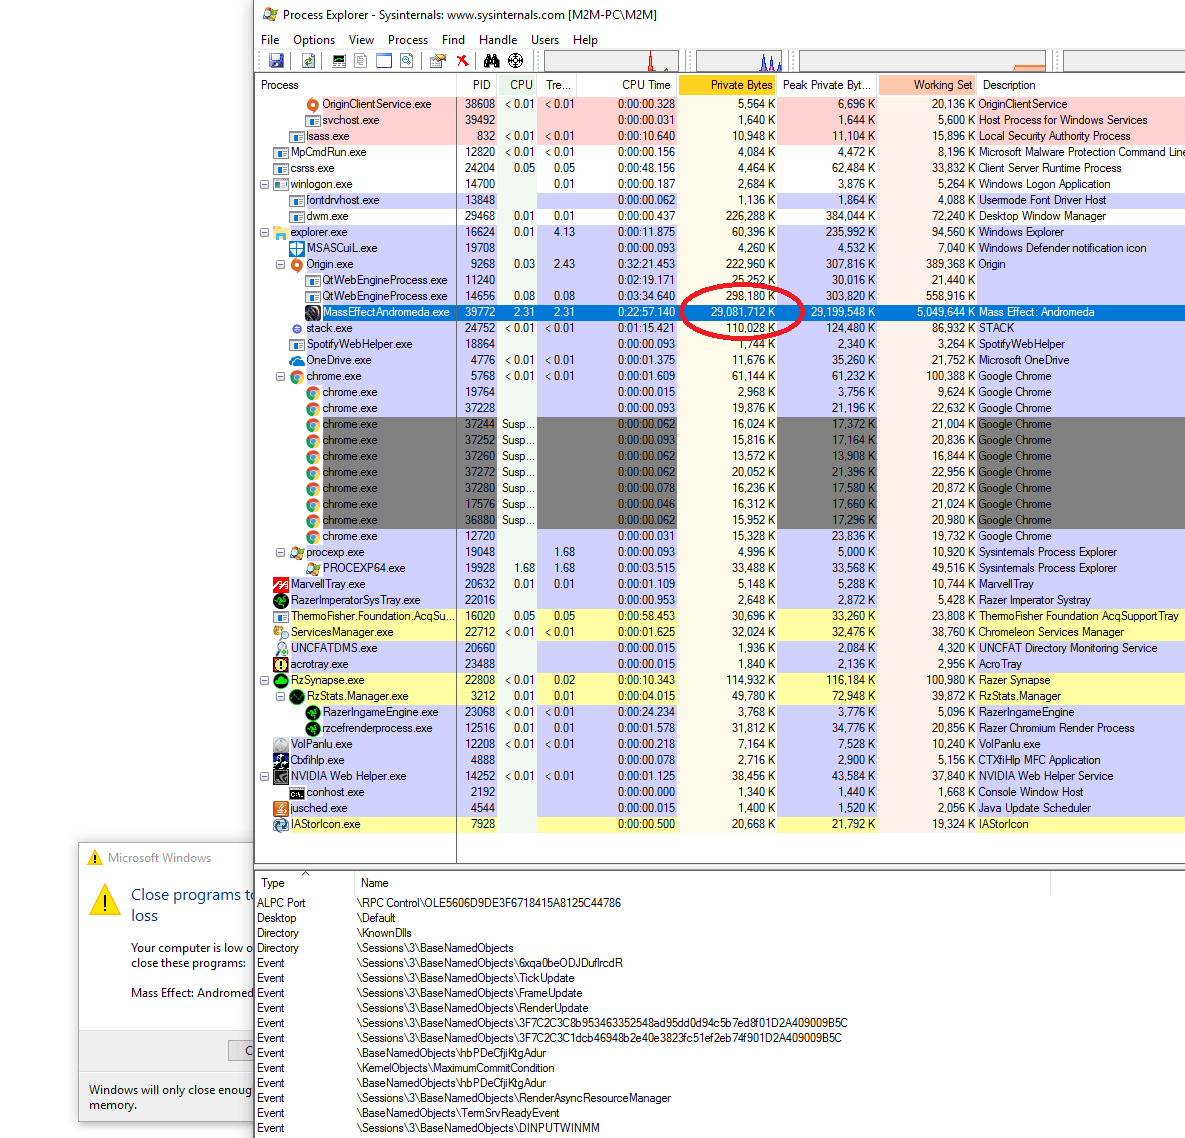Sort by the CPU column header
The width and height of the screenshot is (1185, 1138).
[518, 85]
